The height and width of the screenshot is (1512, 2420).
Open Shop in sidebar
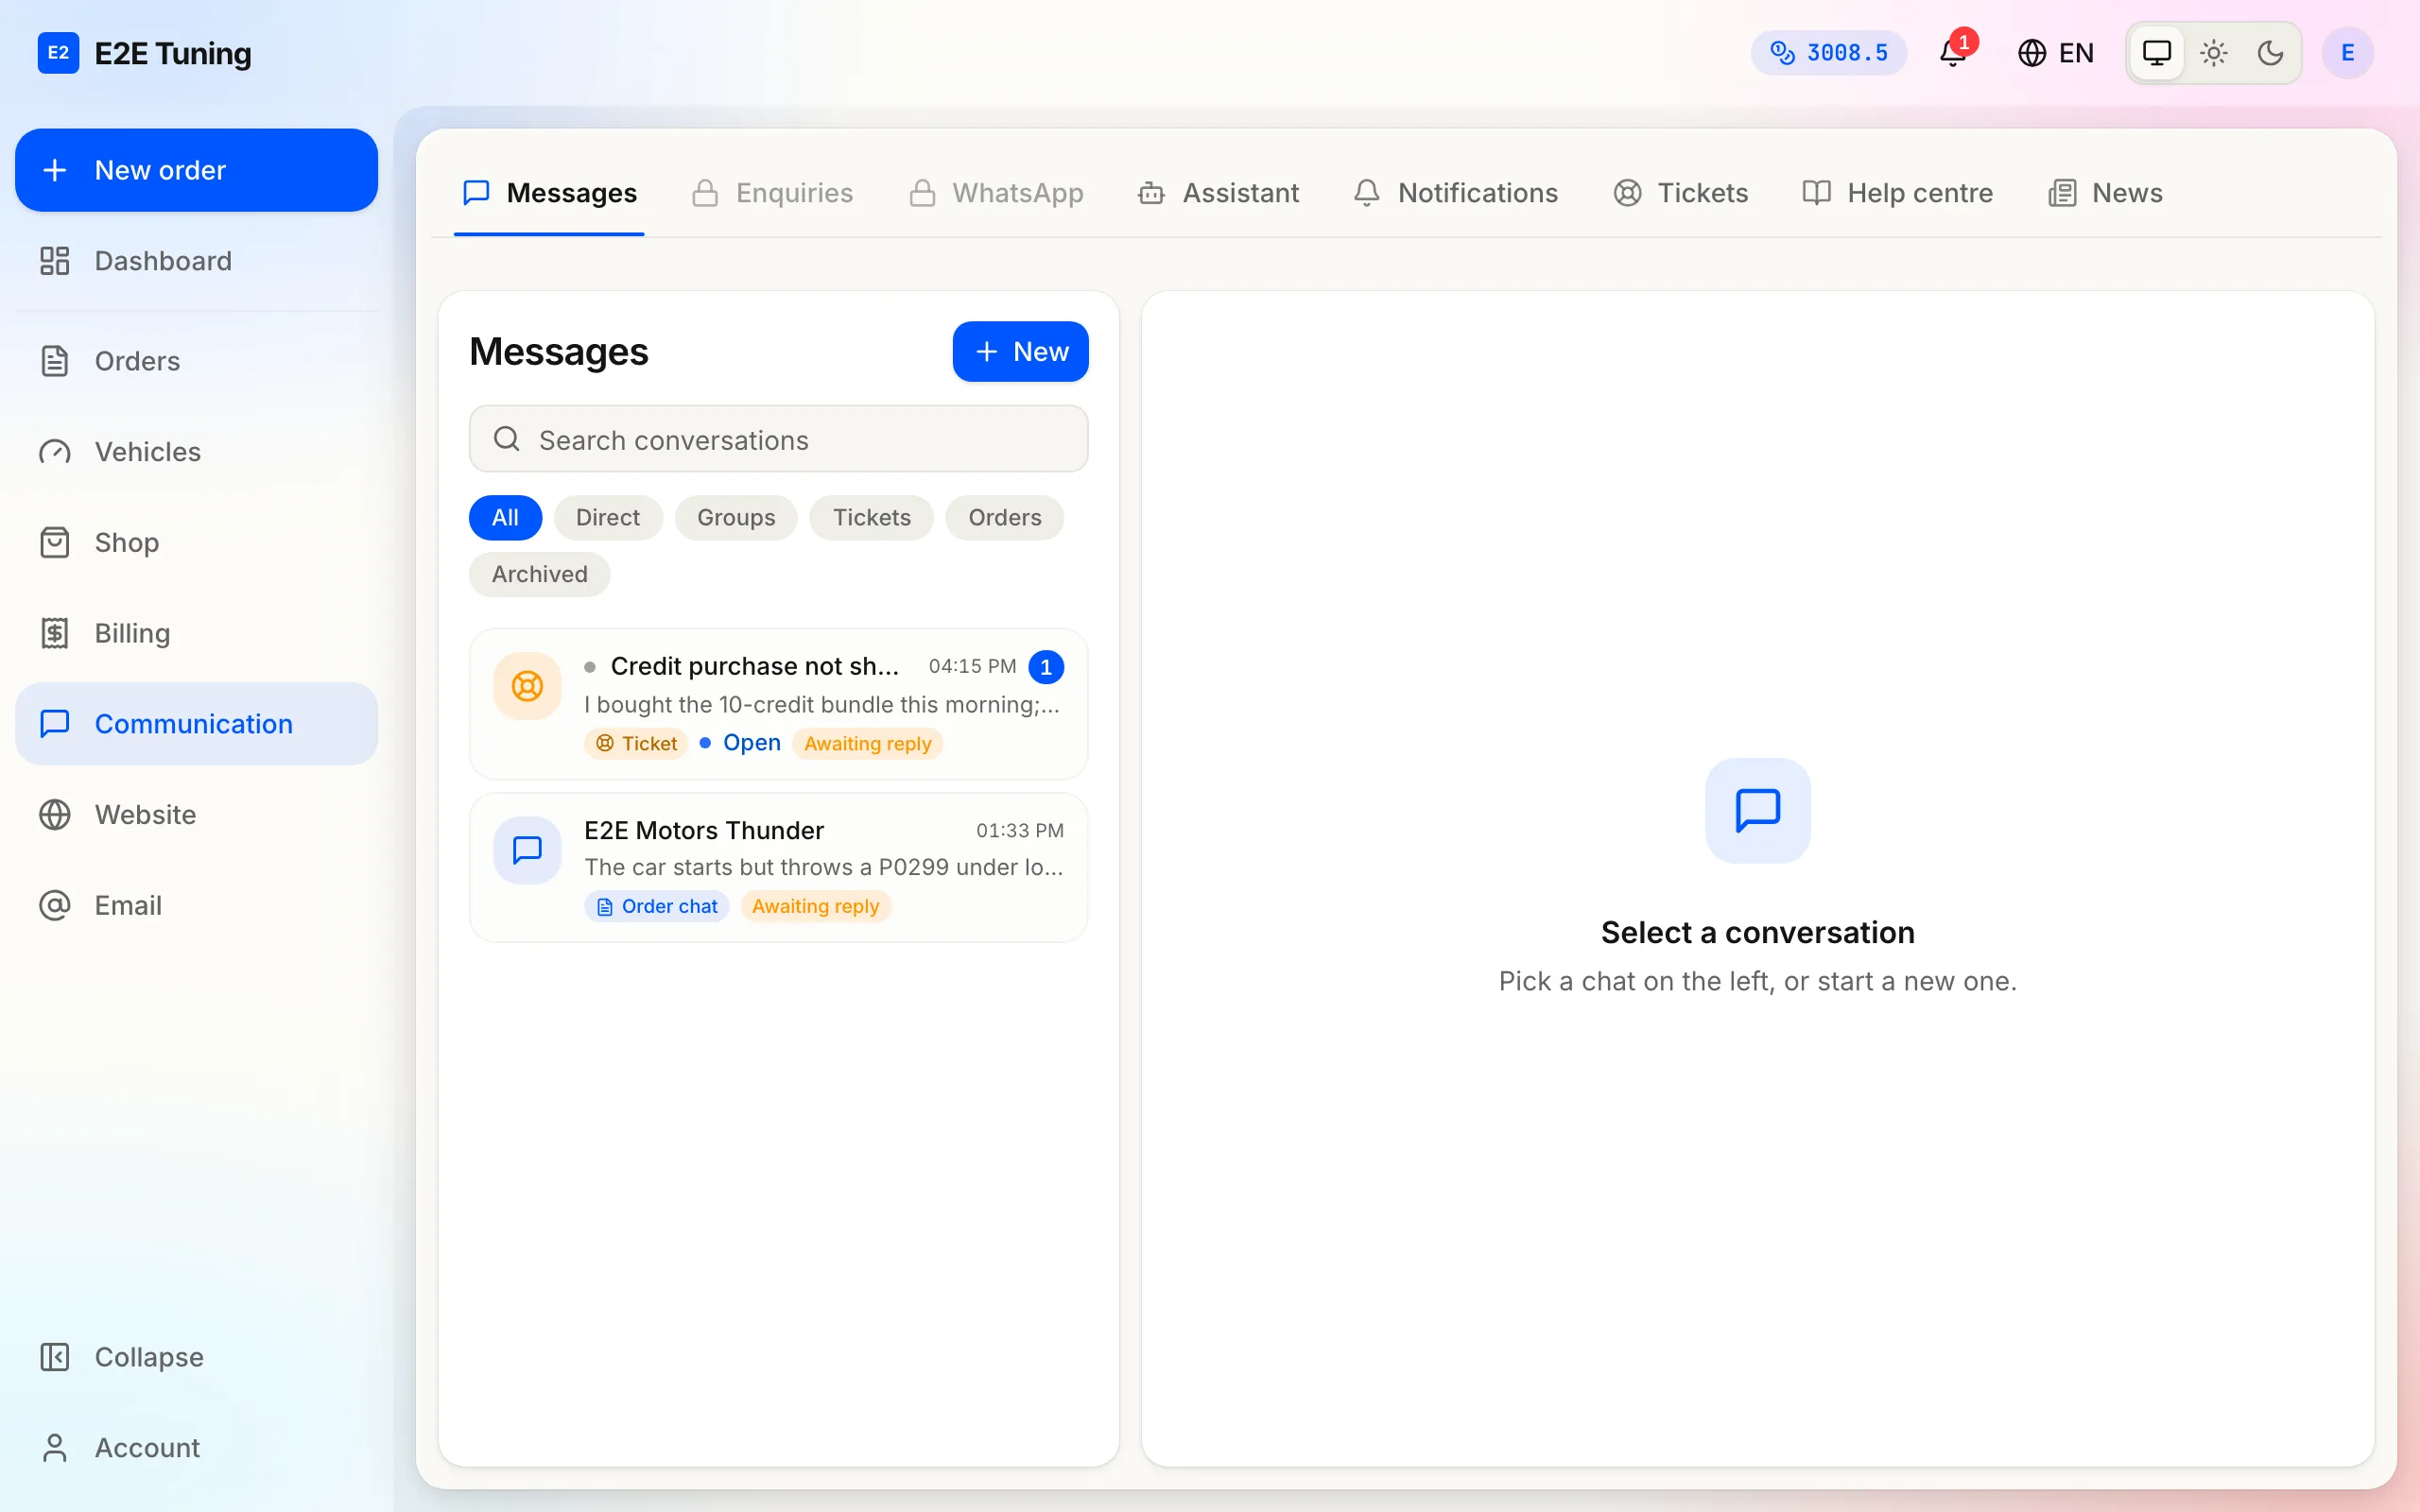(196, 542)
